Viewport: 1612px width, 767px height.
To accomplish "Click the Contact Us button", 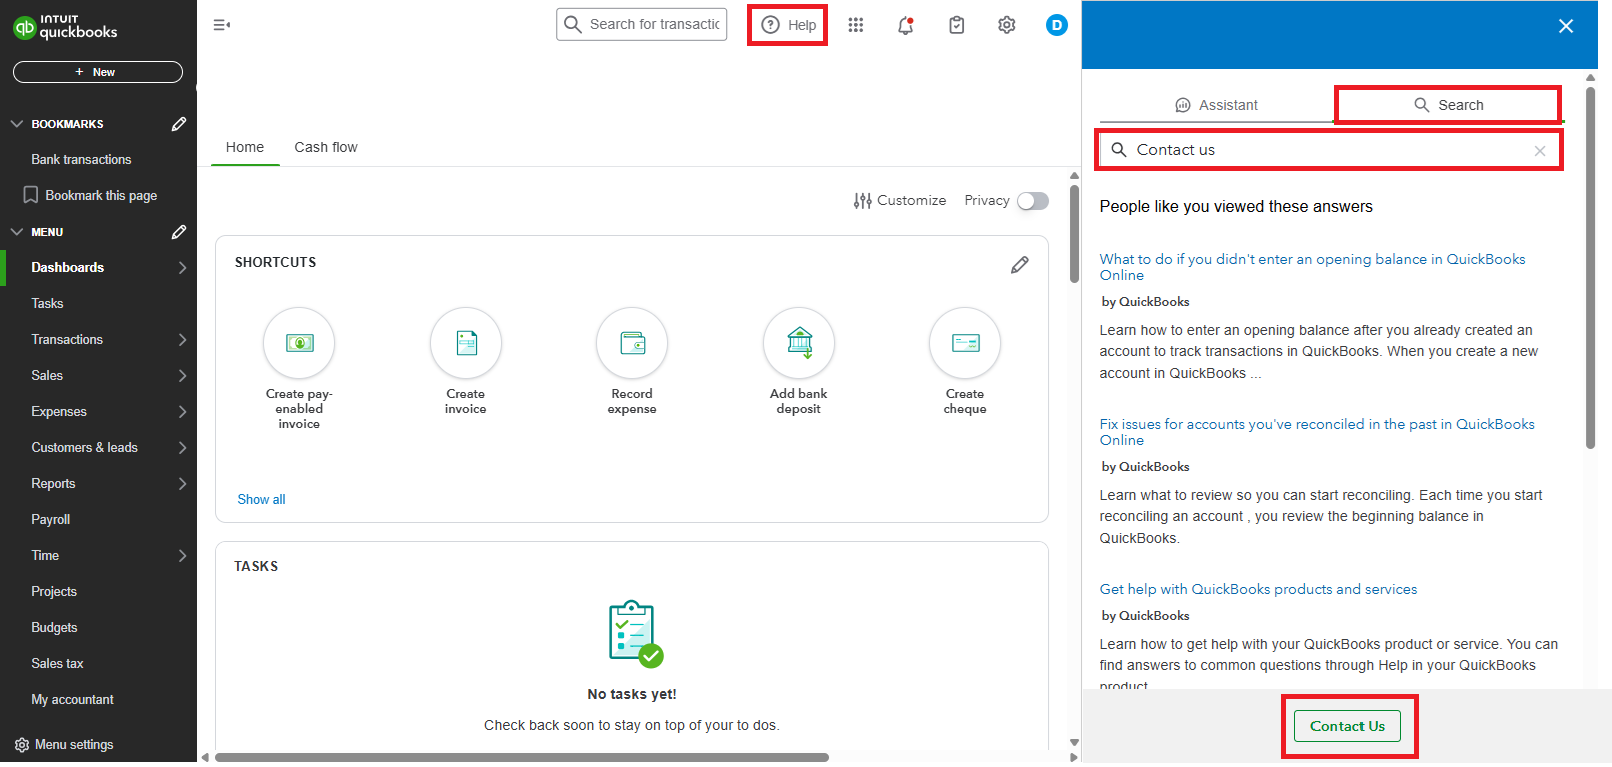I will point(1348,726).
